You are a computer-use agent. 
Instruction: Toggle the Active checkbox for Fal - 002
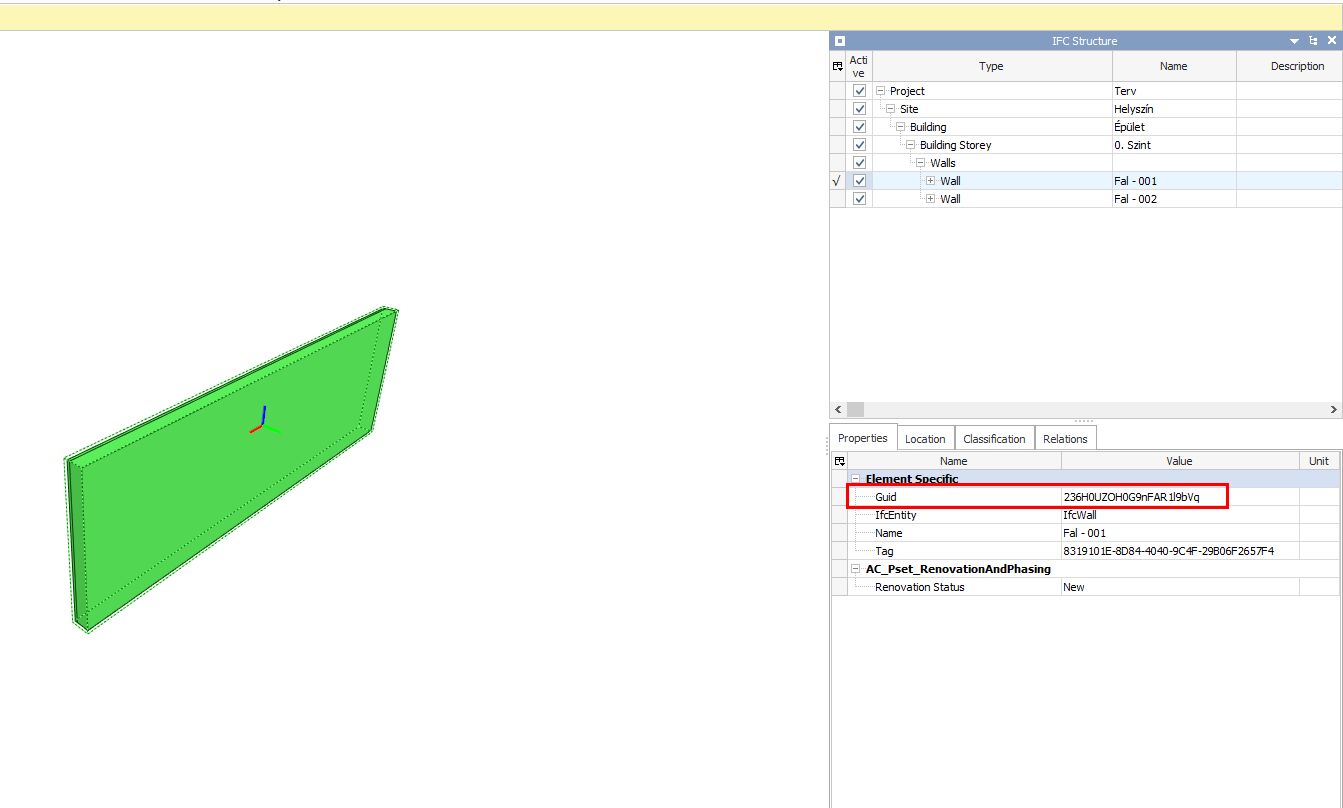859,199
